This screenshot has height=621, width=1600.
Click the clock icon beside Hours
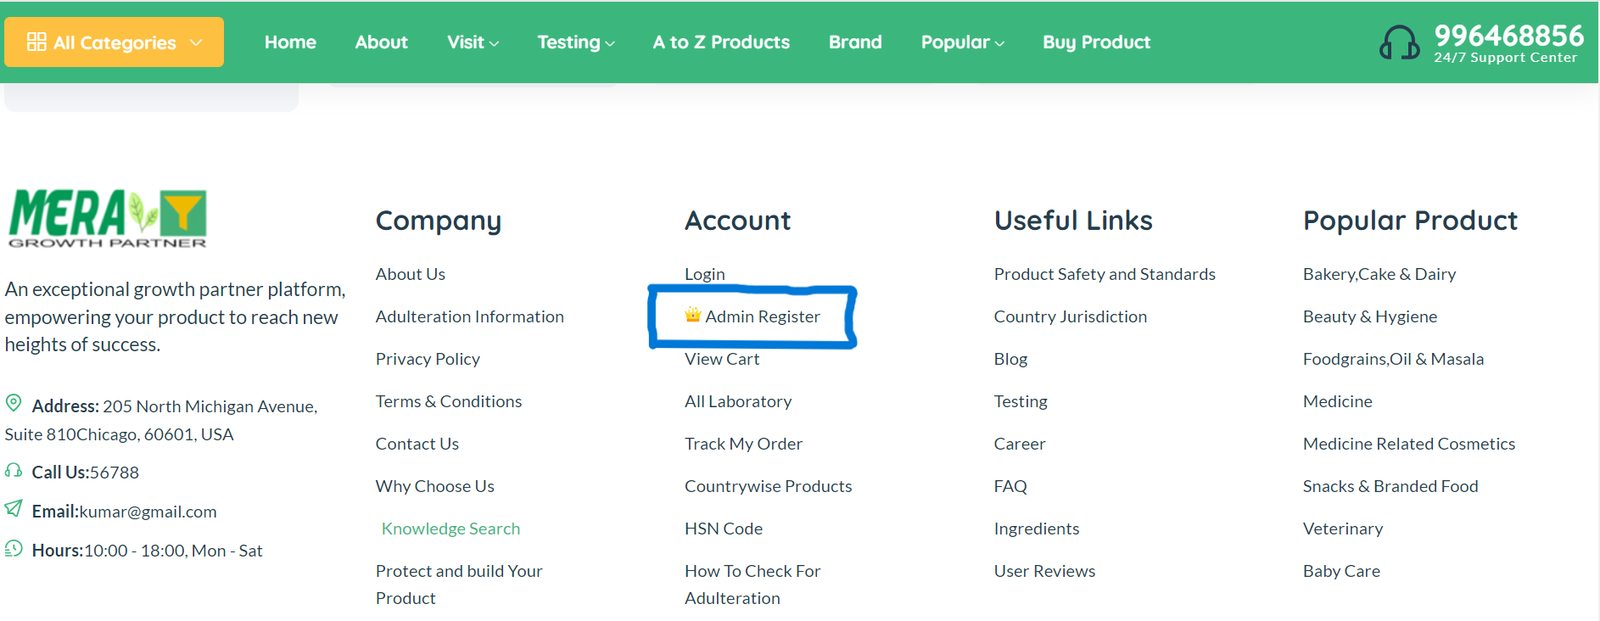click(14, 548)
